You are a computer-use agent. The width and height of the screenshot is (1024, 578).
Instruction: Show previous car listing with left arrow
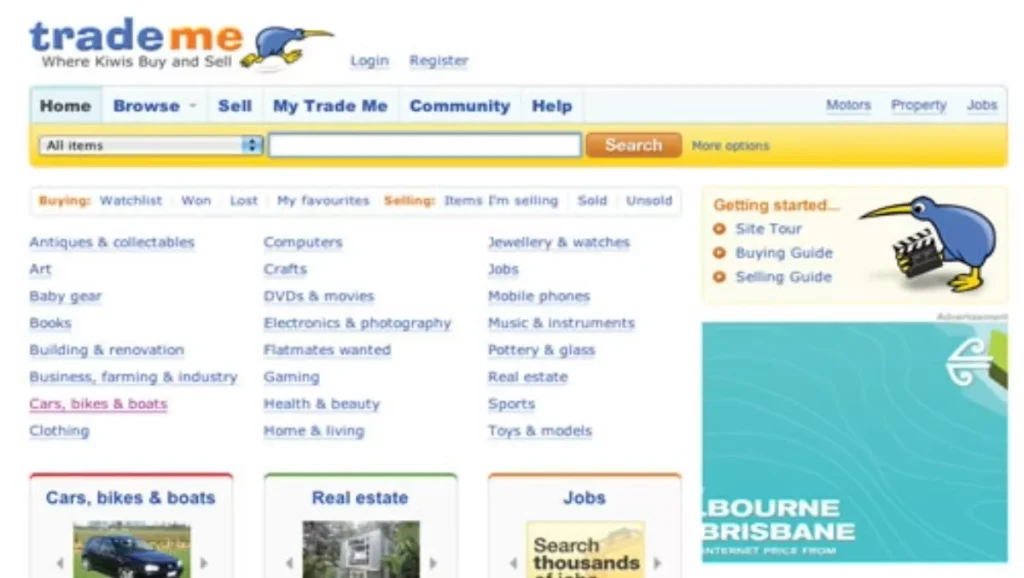(60, 562)
